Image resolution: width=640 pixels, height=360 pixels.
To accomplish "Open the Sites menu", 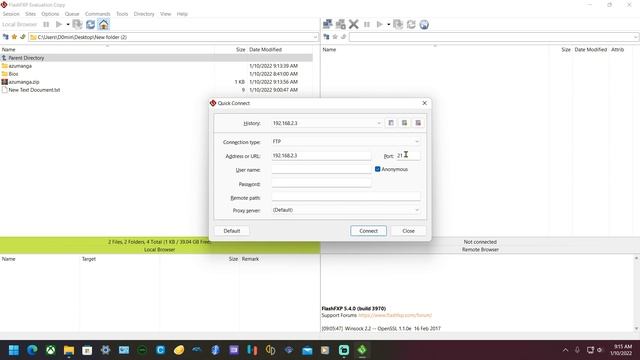I will (x=31, y=14).
